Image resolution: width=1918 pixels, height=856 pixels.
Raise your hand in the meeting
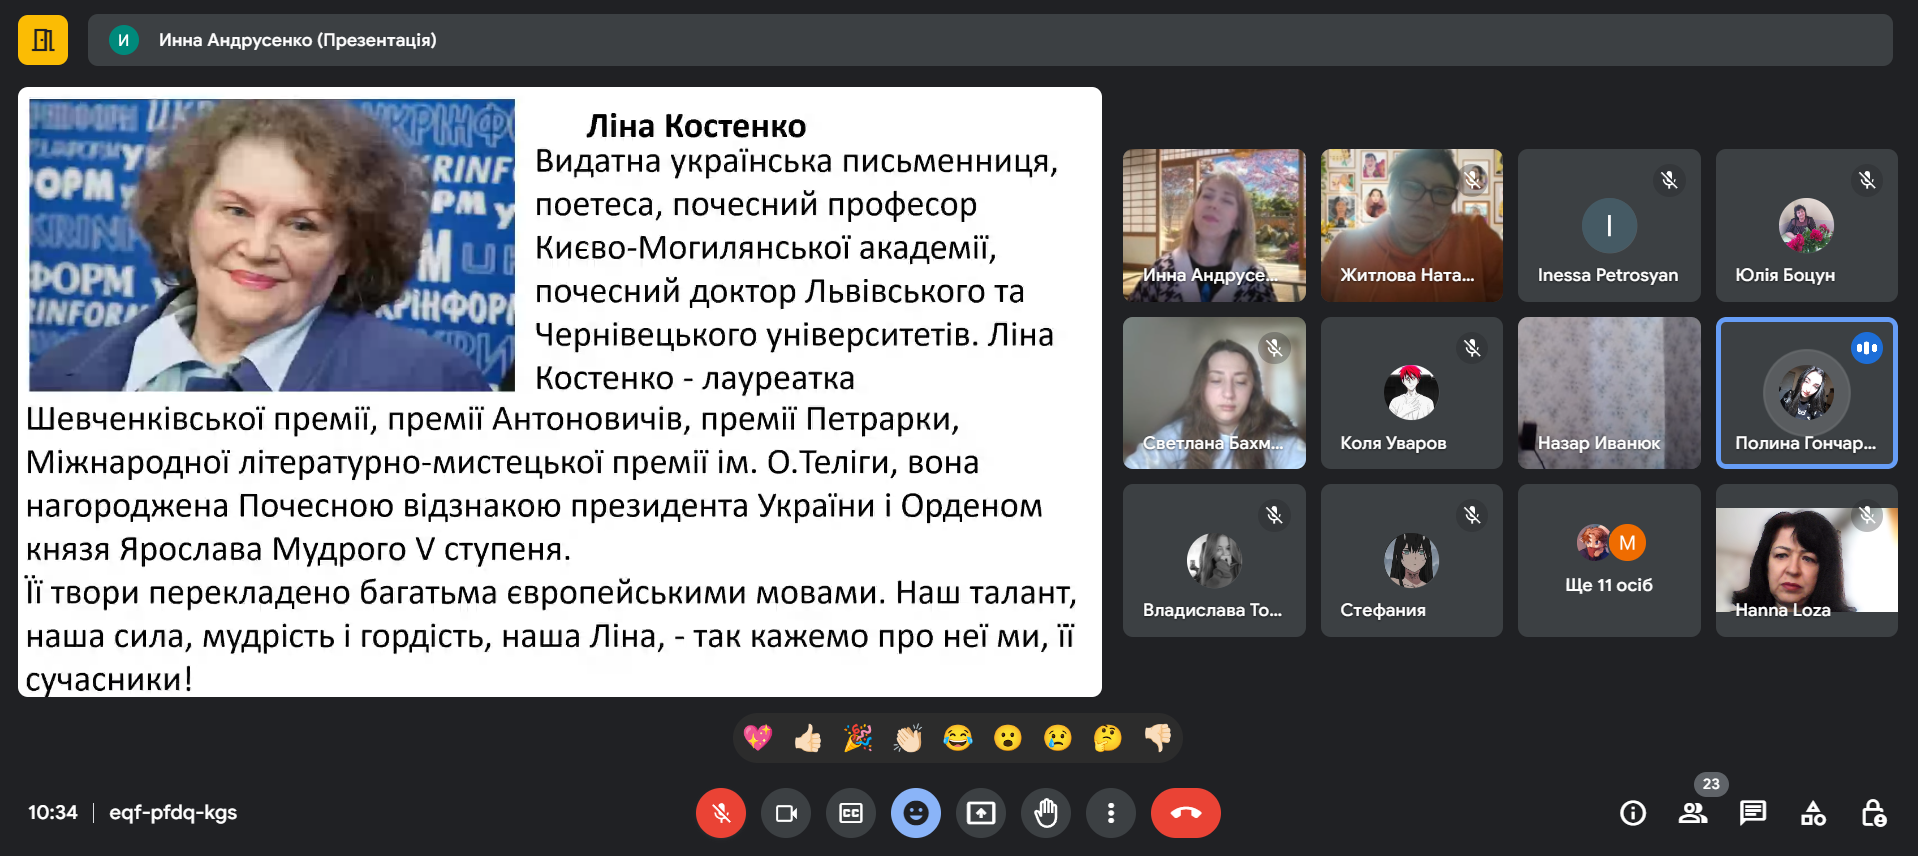1046,813
